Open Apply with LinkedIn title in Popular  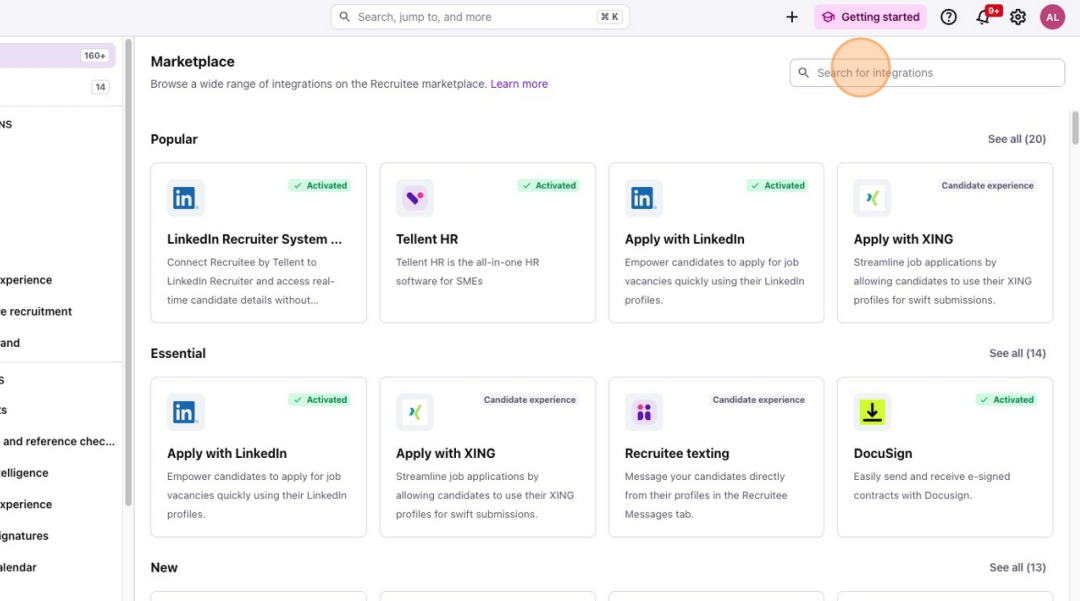tap(685, 239)
